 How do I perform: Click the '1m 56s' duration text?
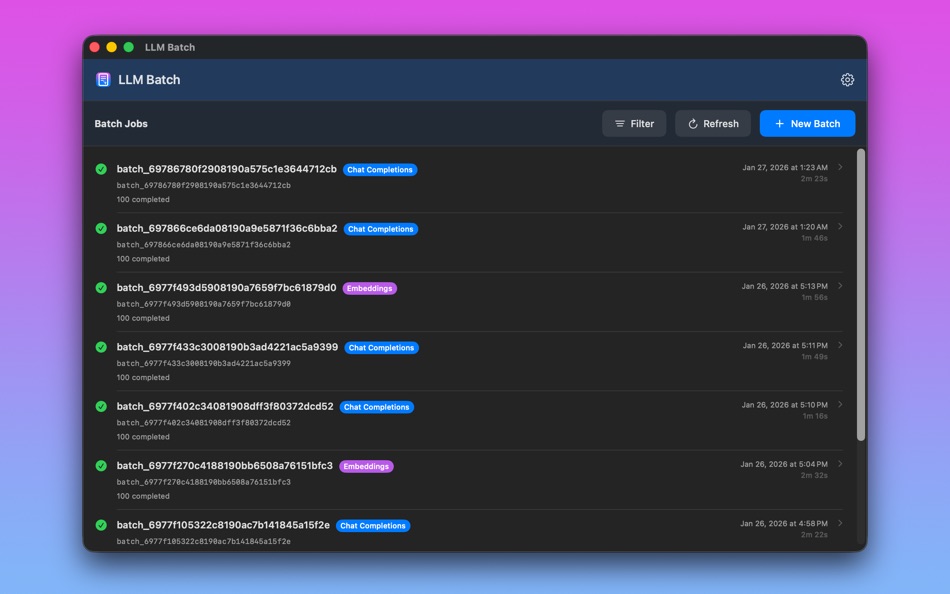point(814,298)
